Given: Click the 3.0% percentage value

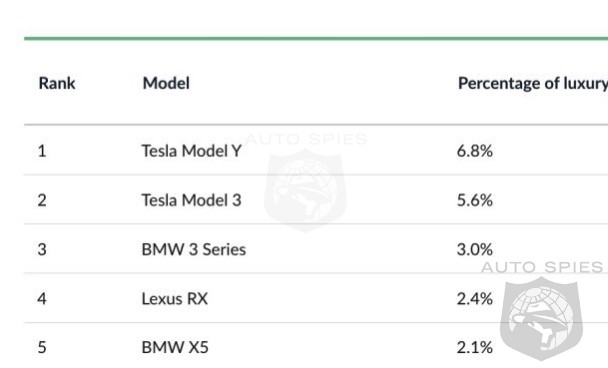Looking at the screenshot, I should [475, 249].
